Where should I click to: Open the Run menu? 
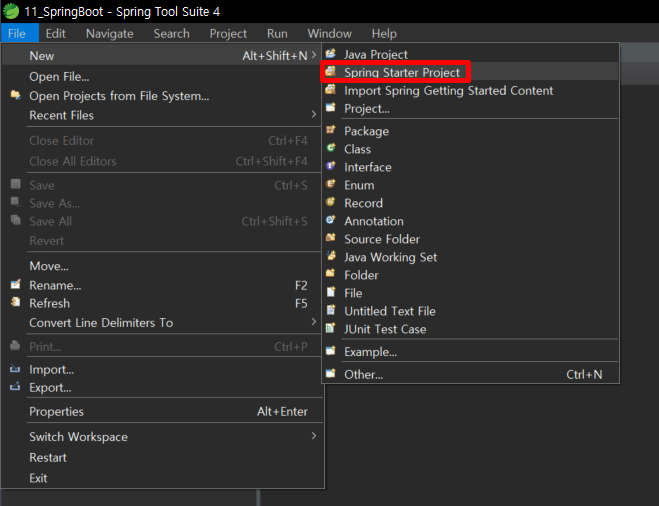click(277, 33)
